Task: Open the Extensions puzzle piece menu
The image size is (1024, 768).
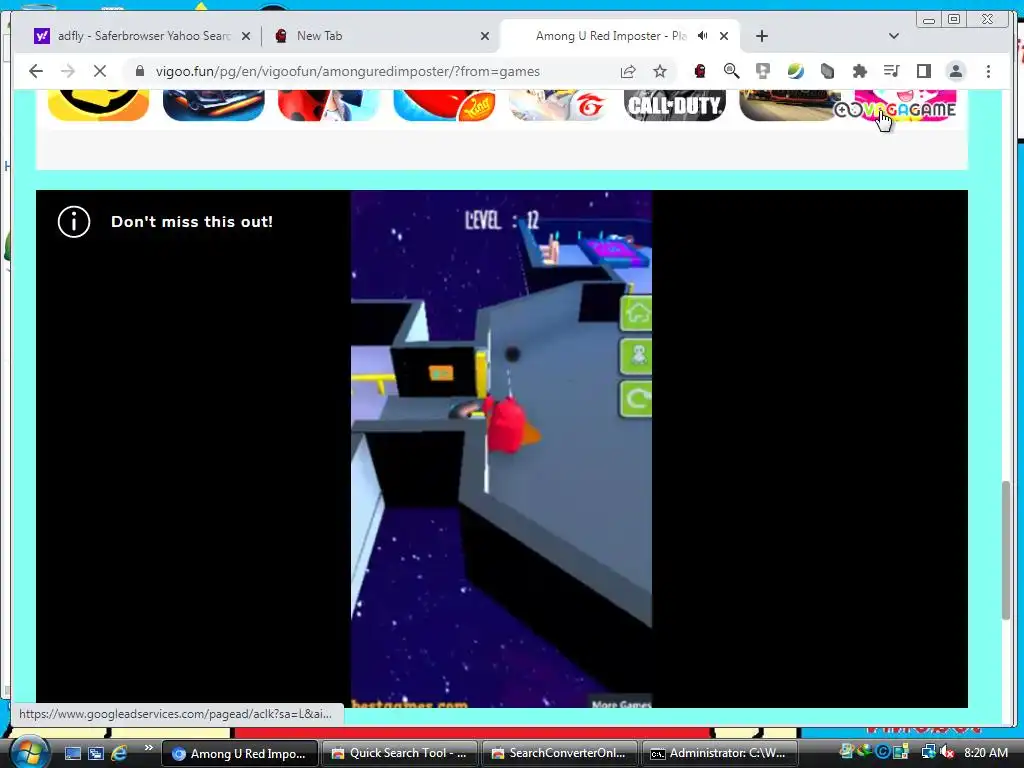Action: click(859, 71)
